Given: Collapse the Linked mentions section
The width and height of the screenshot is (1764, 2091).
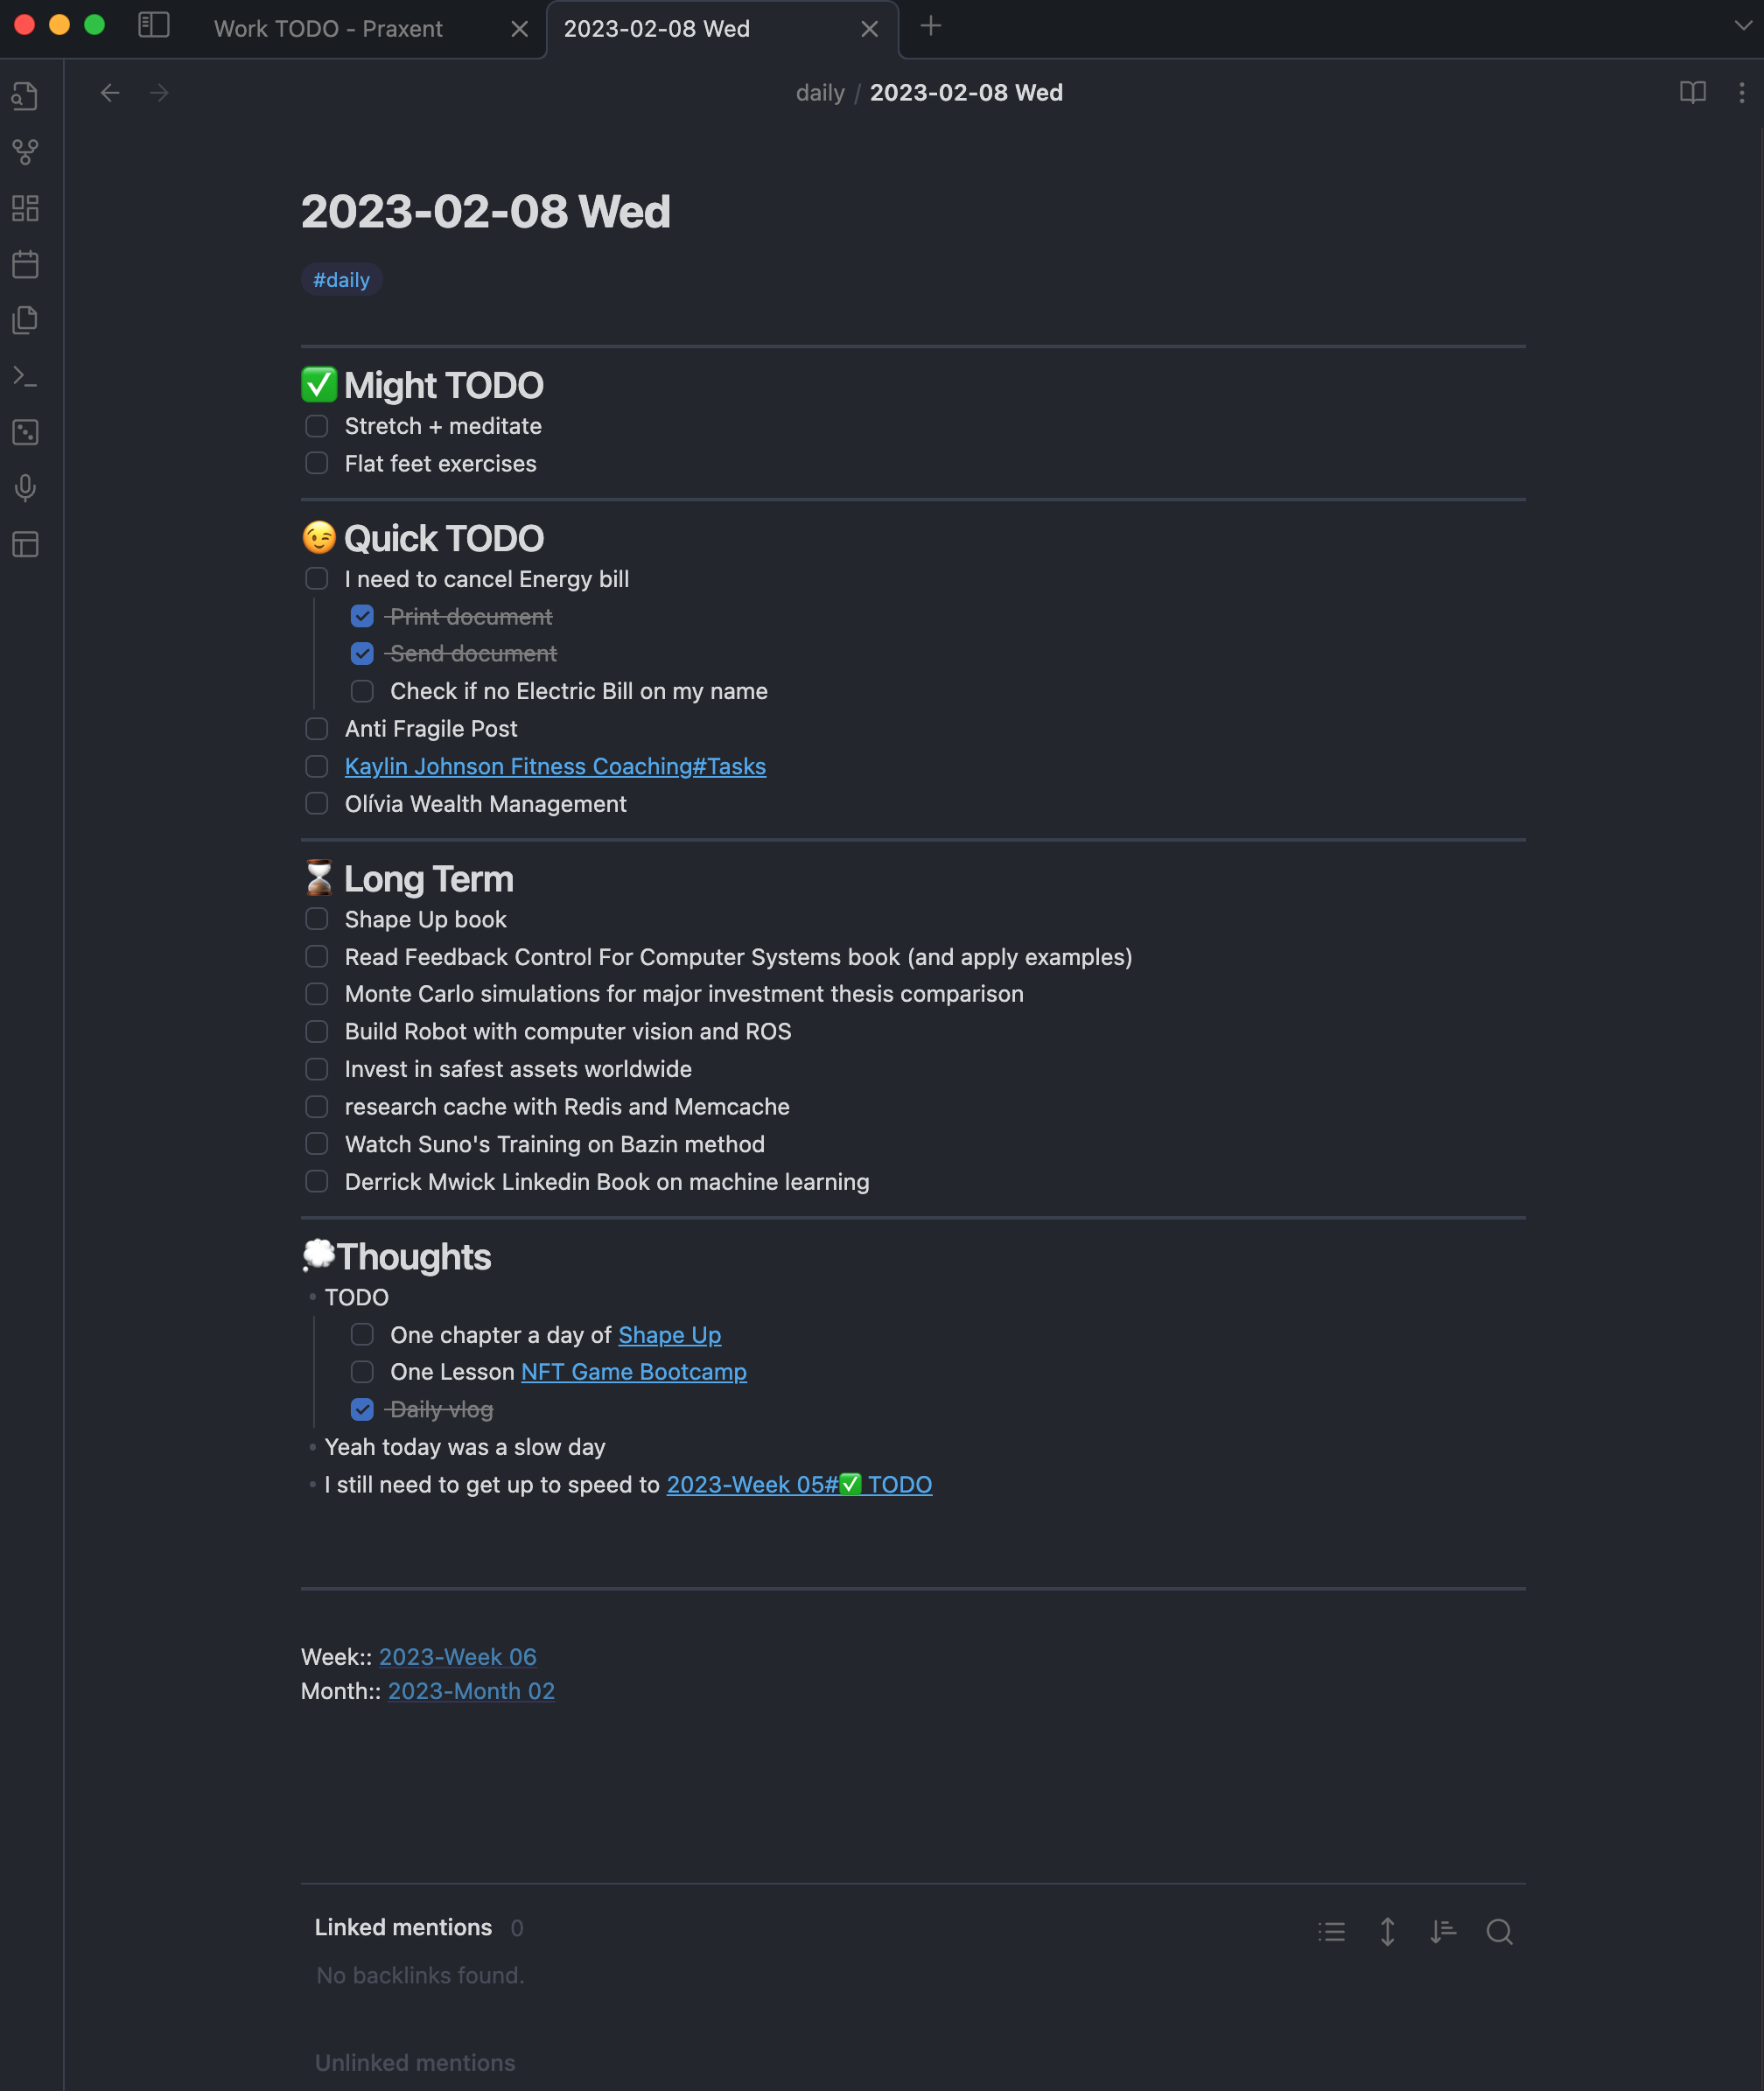Looking at the screenshot, I should pos(403,1927).
